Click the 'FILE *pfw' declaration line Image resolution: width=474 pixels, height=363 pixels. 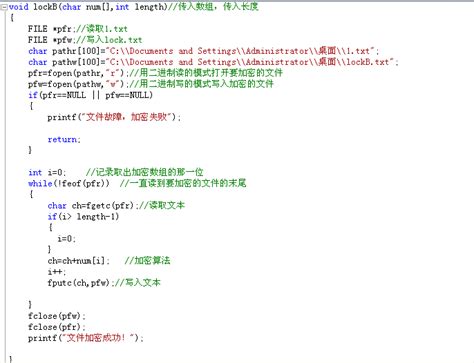[x=85, y=40]
